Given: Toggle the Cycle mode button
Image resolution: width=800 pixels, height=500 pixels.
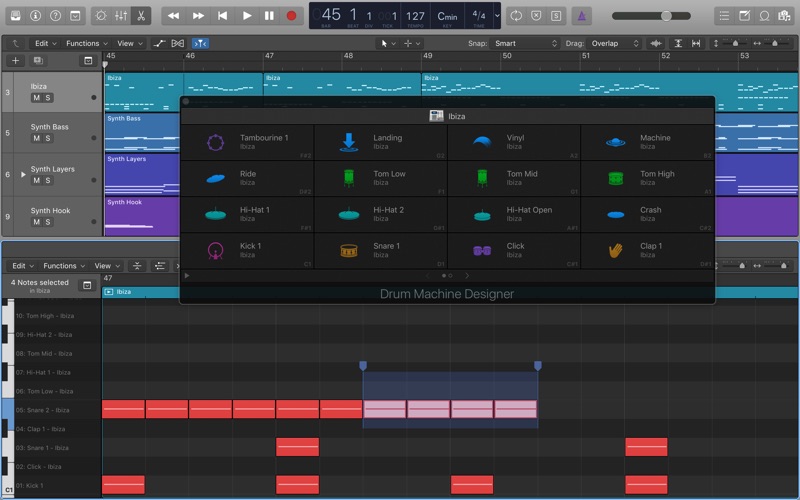Looking at the screenshot, I should click(x=516, y=16).
